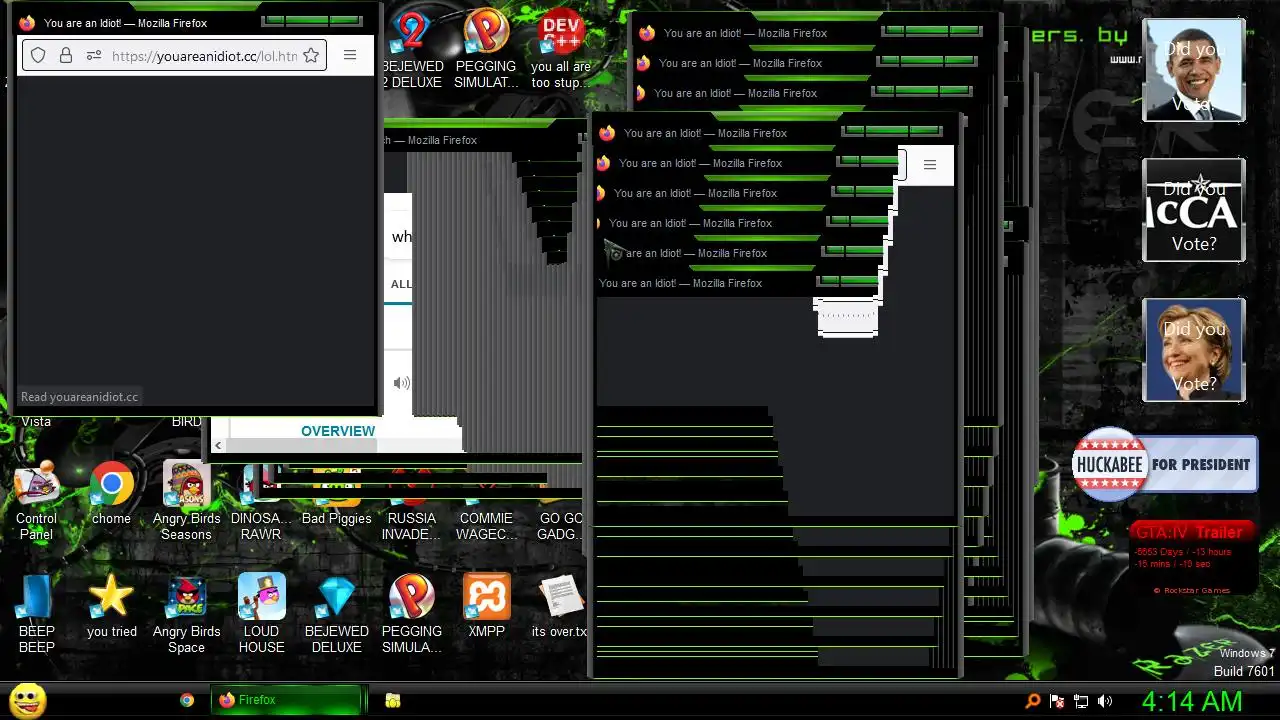Screen dimensions: 1280x720
Task: Click the Hillary Clinton 'Did you Vote?' gadget
Action: pos(1194,350)
